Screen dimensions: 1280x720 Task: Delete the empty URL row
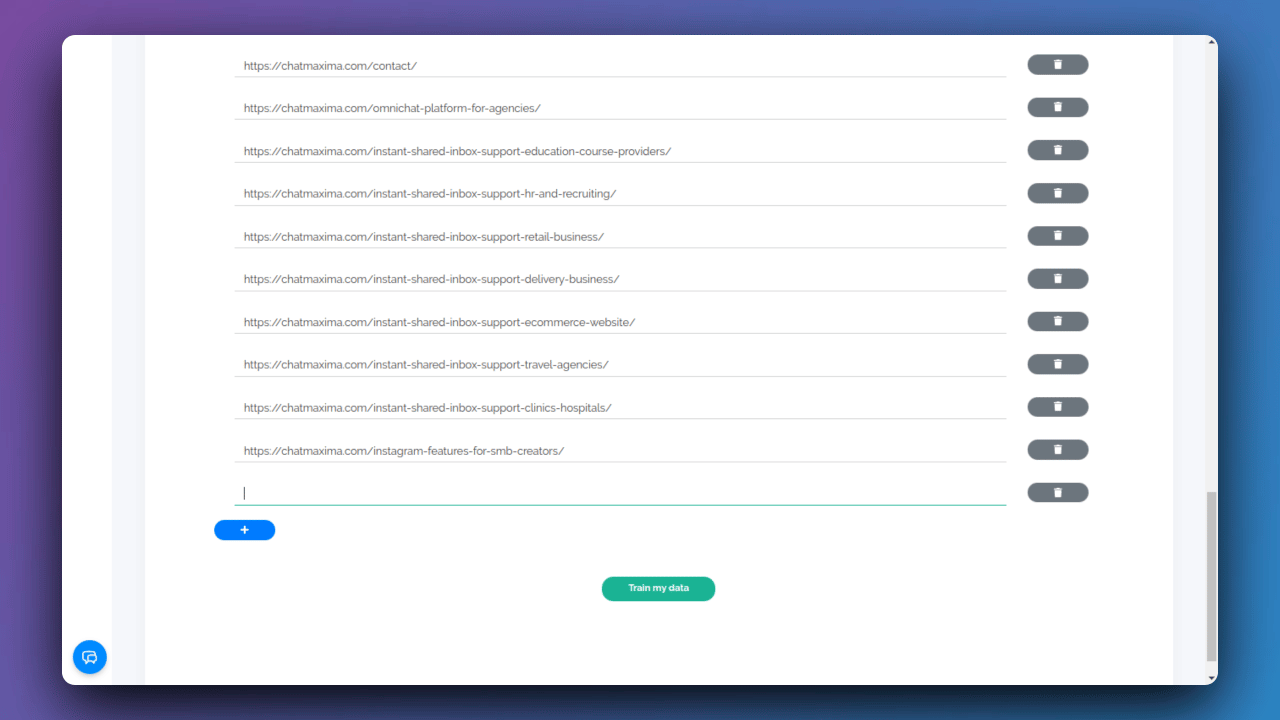(1057, 493)
